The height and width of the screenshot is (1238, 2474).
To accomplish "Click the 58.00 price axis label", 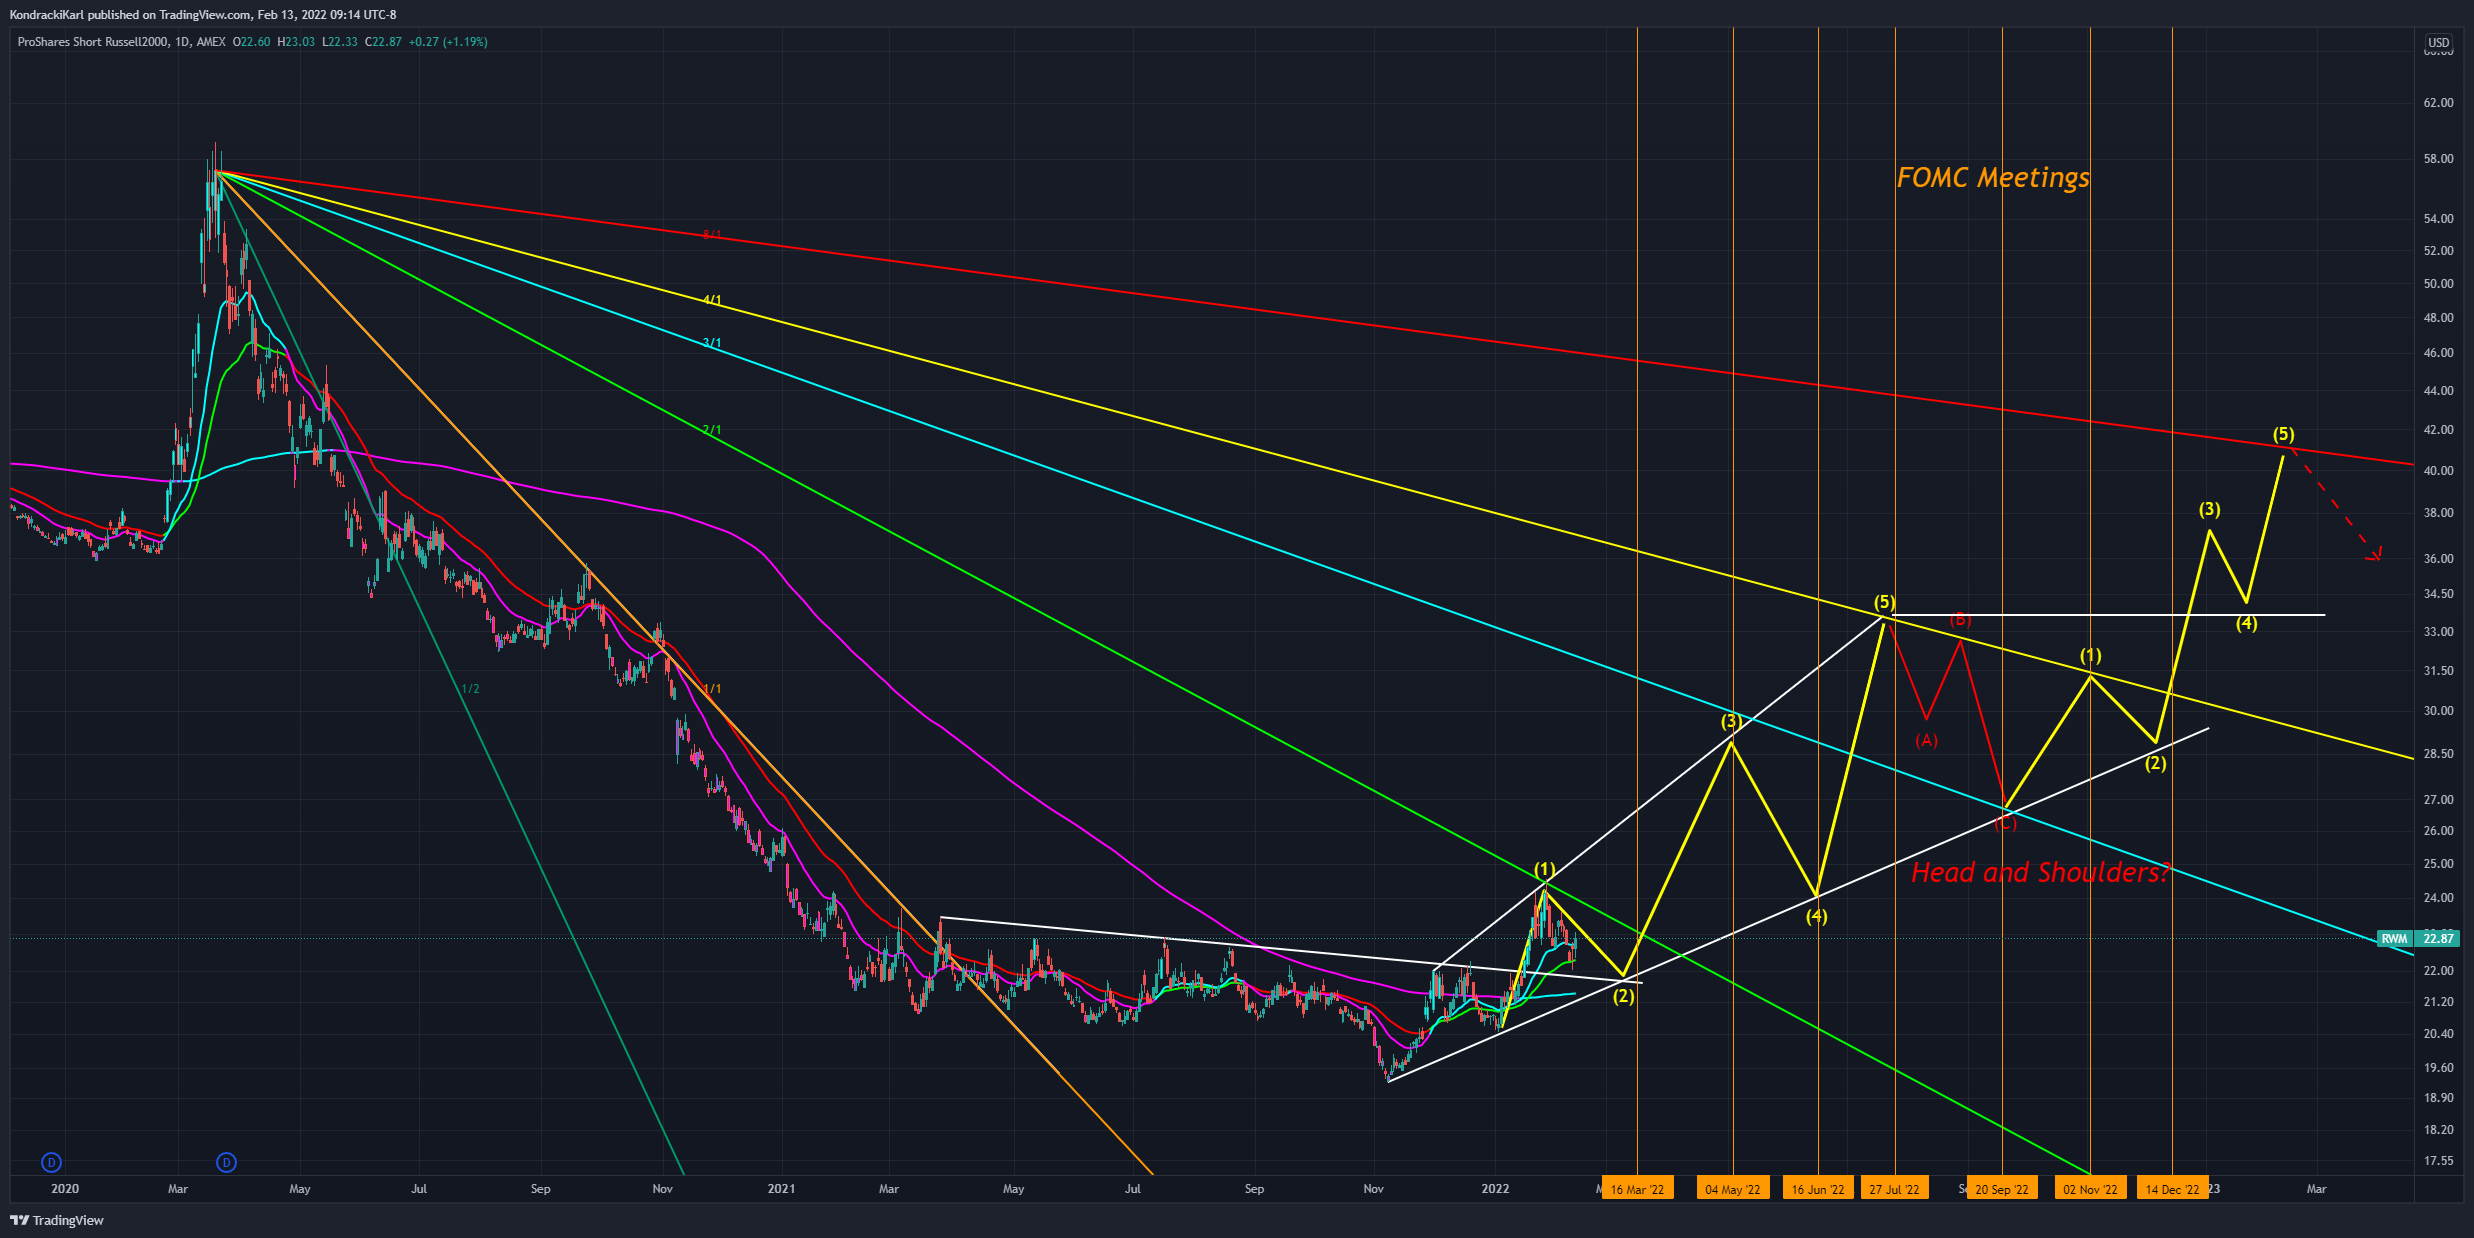I will point(2439,159).
